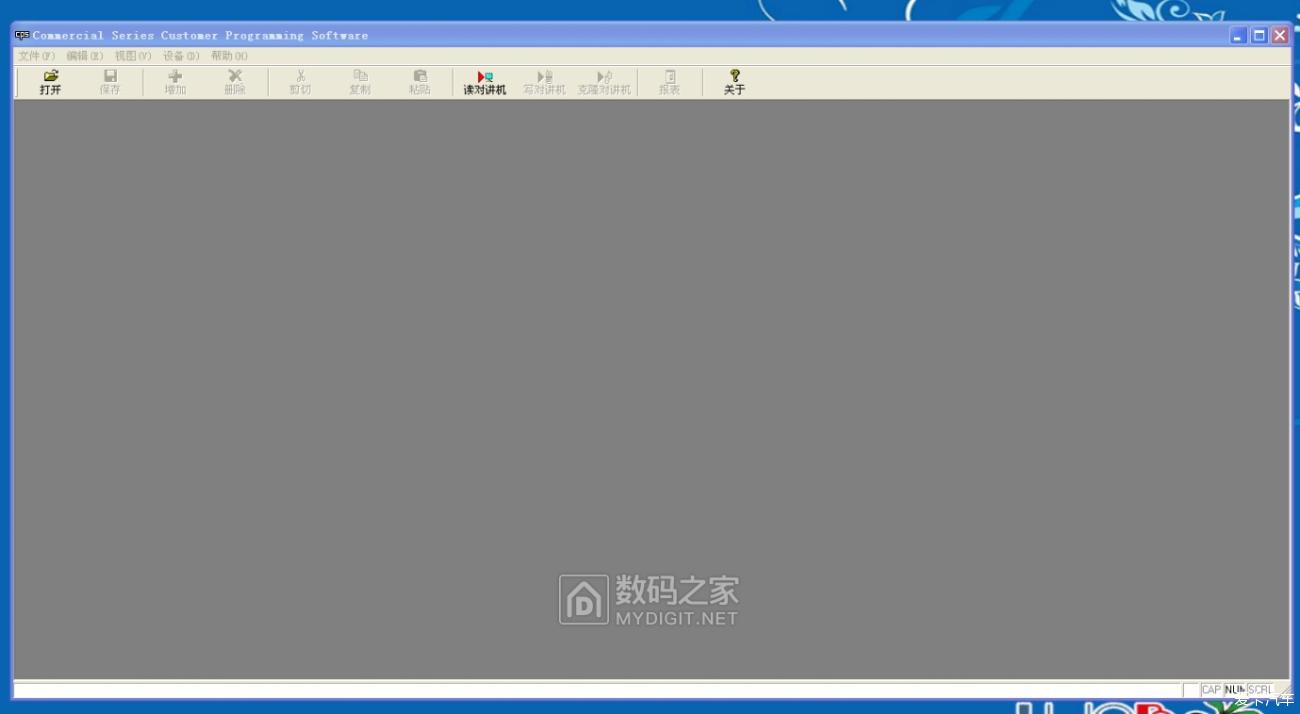
Task: Click the 剪切 (Cut) toolbar icon
Action: pyautogui.click(x=300, y=81)
